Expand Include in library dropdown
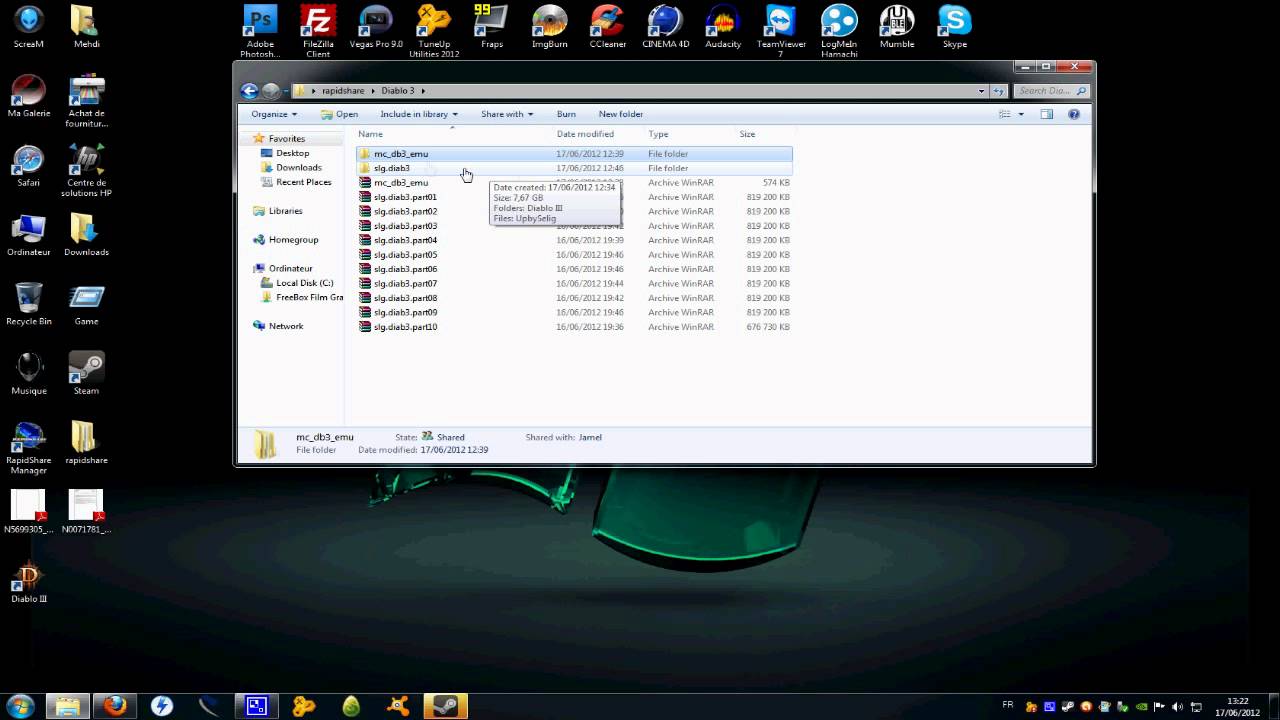The image size is (1280, 720). click(x=419, y=114)
